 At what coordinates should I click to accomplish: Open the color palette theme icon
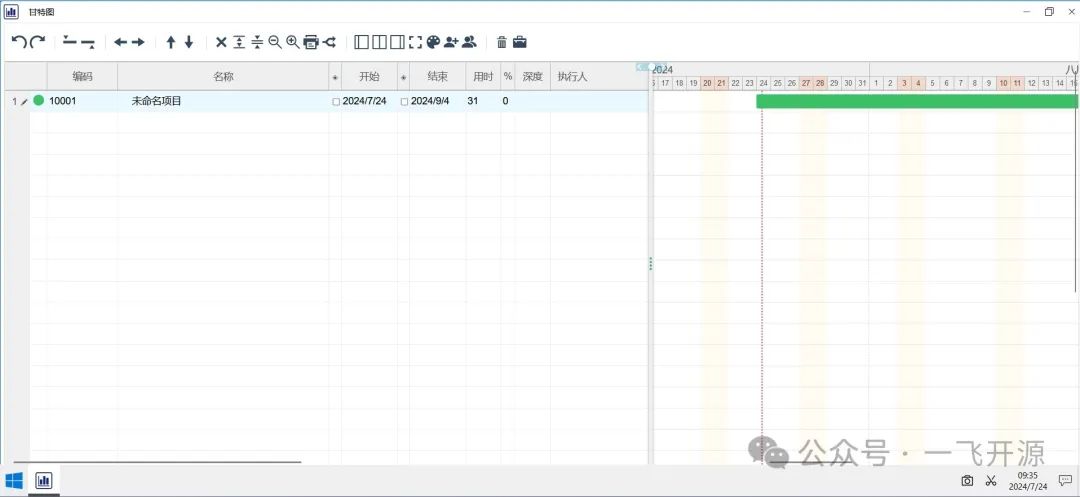point(433,42)
